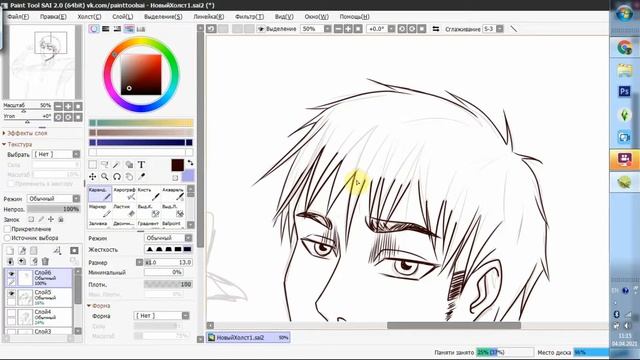640x360 pixels.
Task: Open the zoom 50% dropdown in toolbar
Action: click(327, 29)
